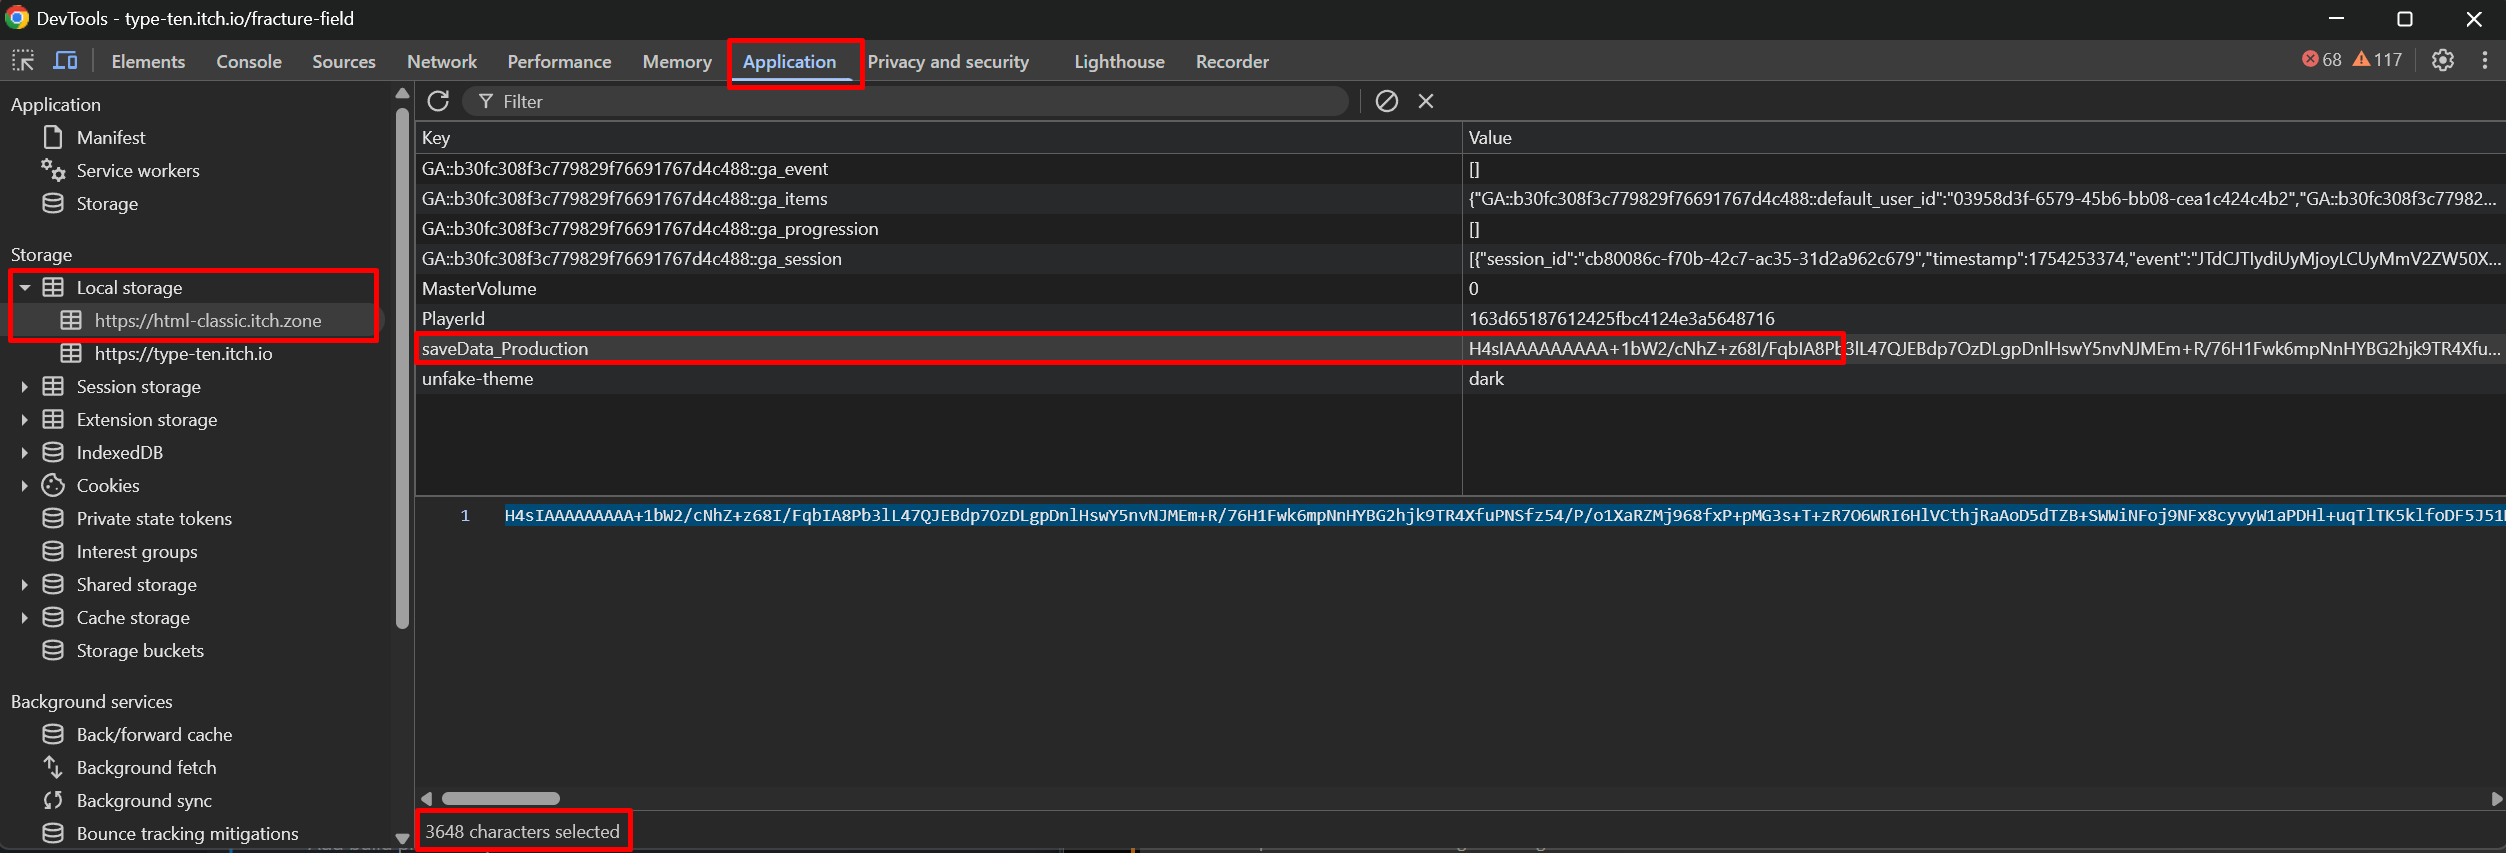The width and height of the screenshot is (2506, 853).
Task: Click the 'dark' theme value
Action: click(x=1486, y=378)
